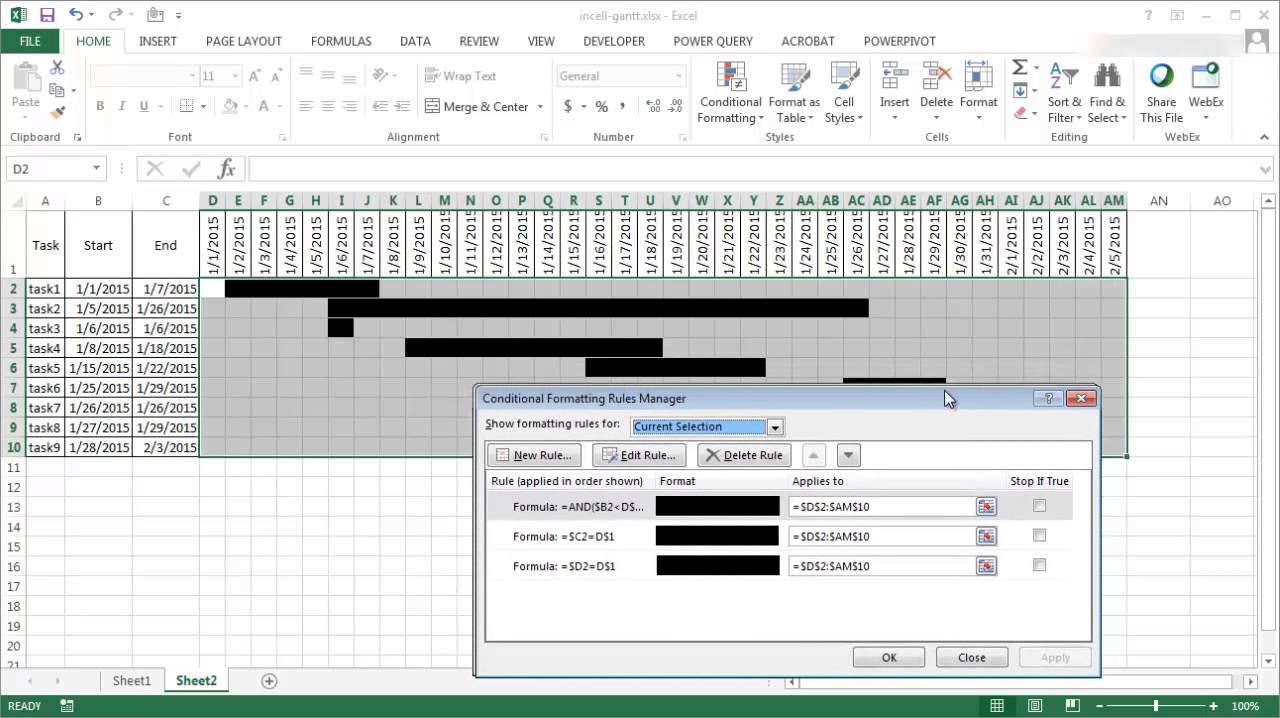Click the Increase Font Size icon
Screen dimensions: 1280x718
pos(255,76)
